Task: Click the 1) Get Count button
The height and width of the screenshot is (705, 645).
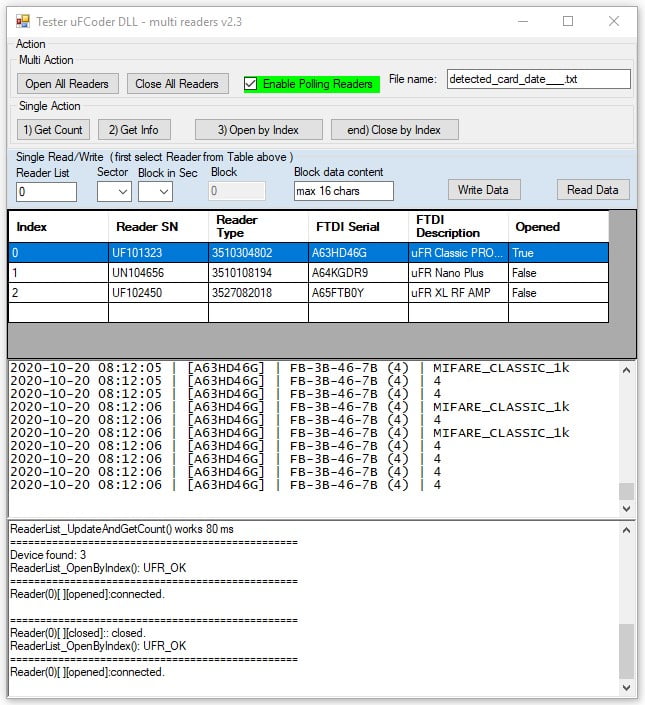Action: (53, 130)
